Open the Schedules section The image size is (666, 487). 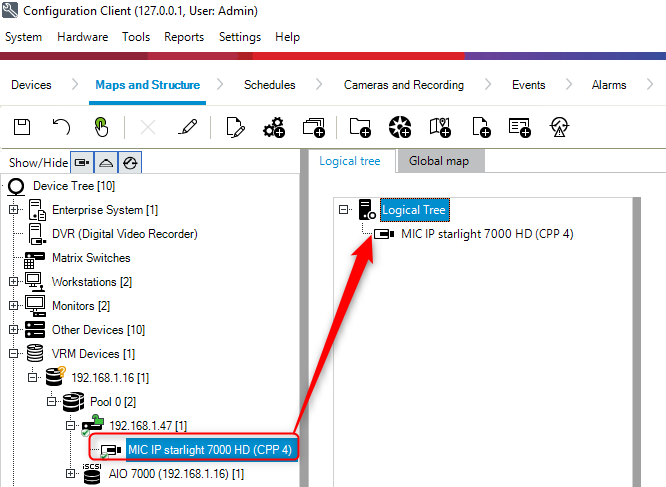click(269, 85)
